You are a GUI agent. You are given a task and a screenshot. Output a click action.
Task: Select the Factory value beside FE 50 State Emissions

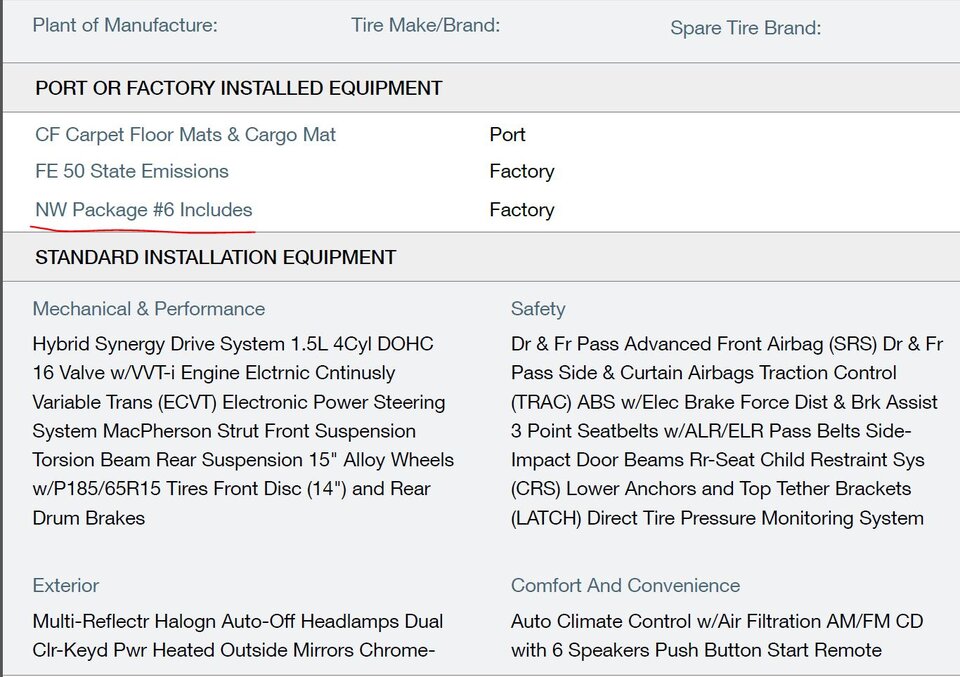521,171
